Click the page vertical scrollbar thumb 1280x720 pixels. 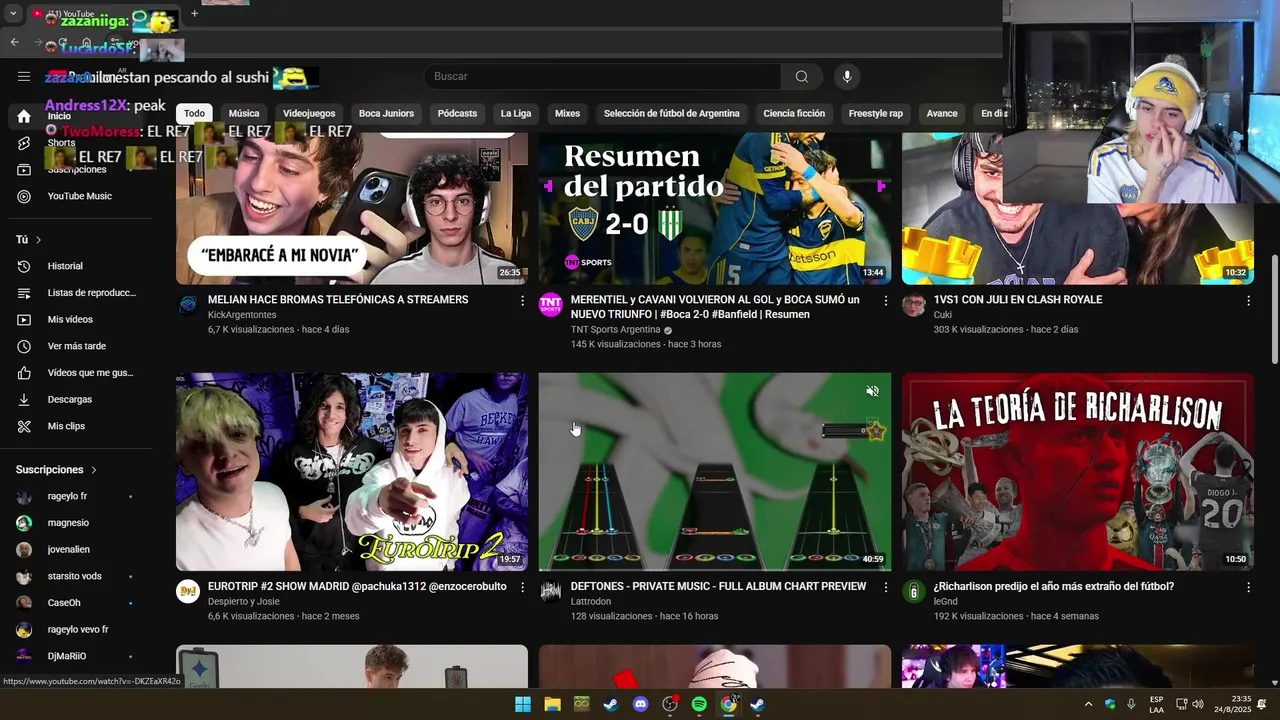tap(1274, 310)
